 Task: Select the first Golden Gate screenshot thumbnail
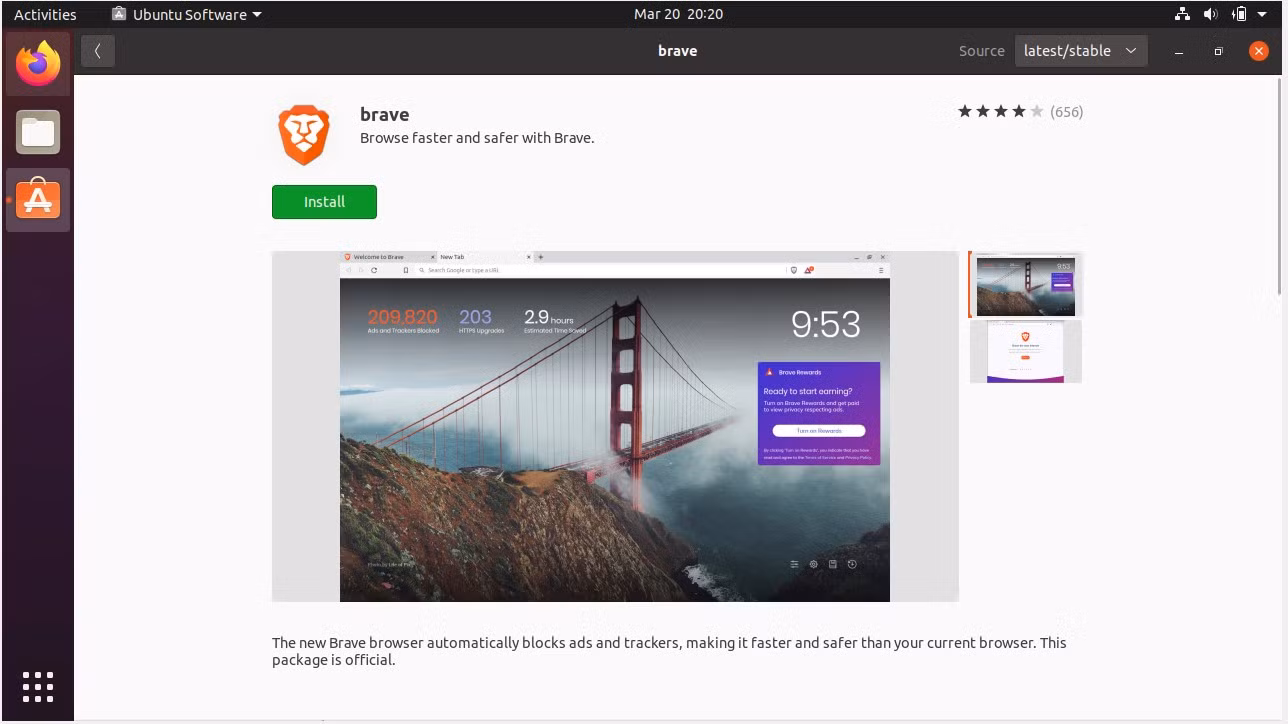(x=1026, y=286)
